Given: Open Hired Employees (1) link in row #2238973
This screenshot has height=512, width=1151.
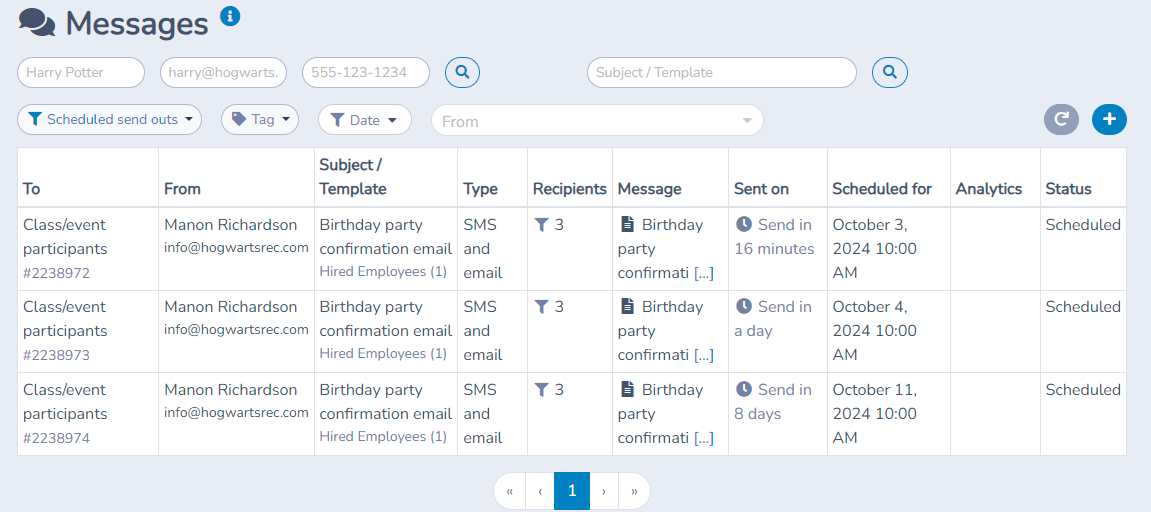Looking at the screenshot, I should coord(383,353).
